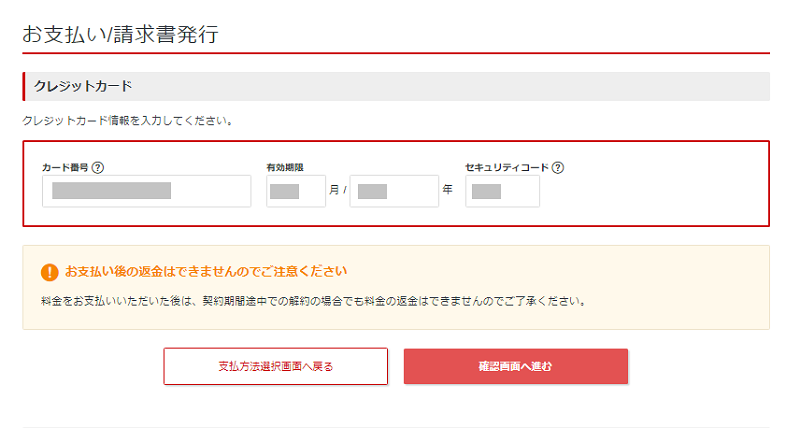Click the セキュリティコード field label
Viewport: 800px width, 428px height.
point(506,168)
